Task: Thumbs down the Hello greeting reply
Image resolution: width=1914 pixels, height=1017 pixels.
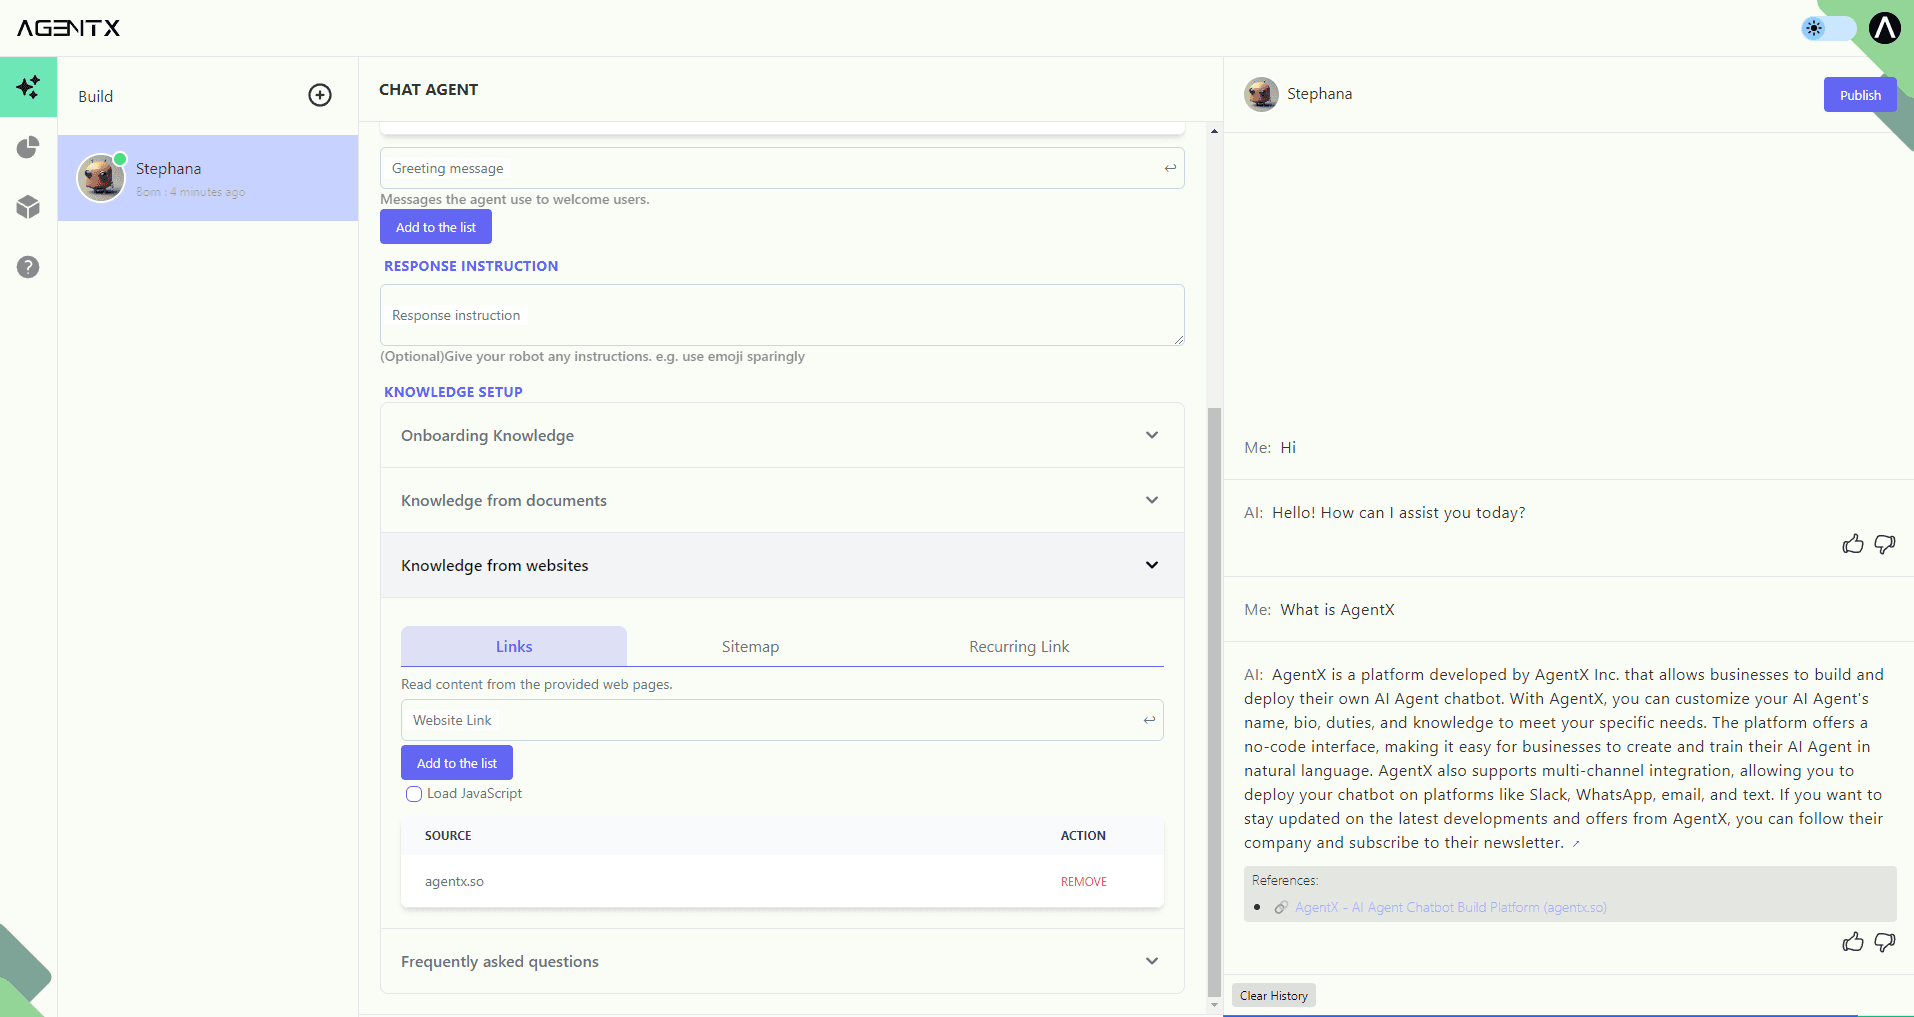Action: pyautogui.click(x=1885, y=544)
